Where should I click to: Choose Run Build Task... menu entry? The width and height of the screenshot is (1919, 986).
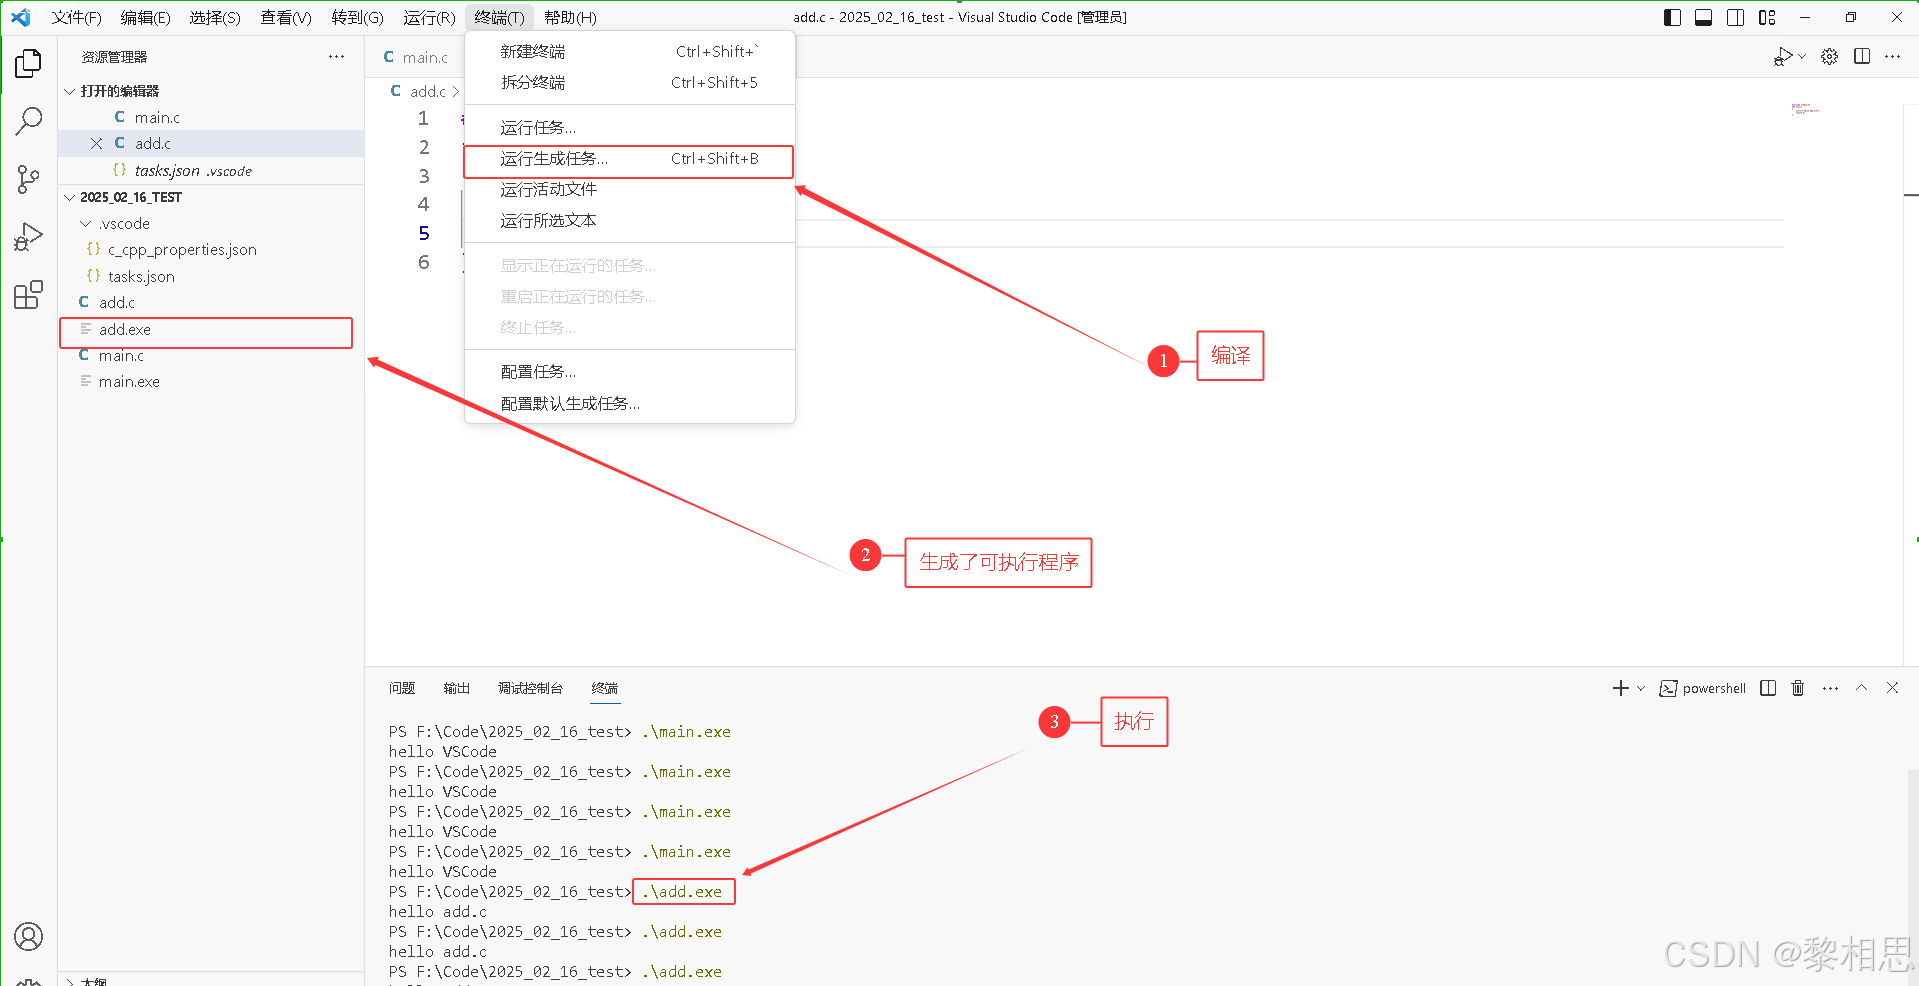click(x=630, y=159)
